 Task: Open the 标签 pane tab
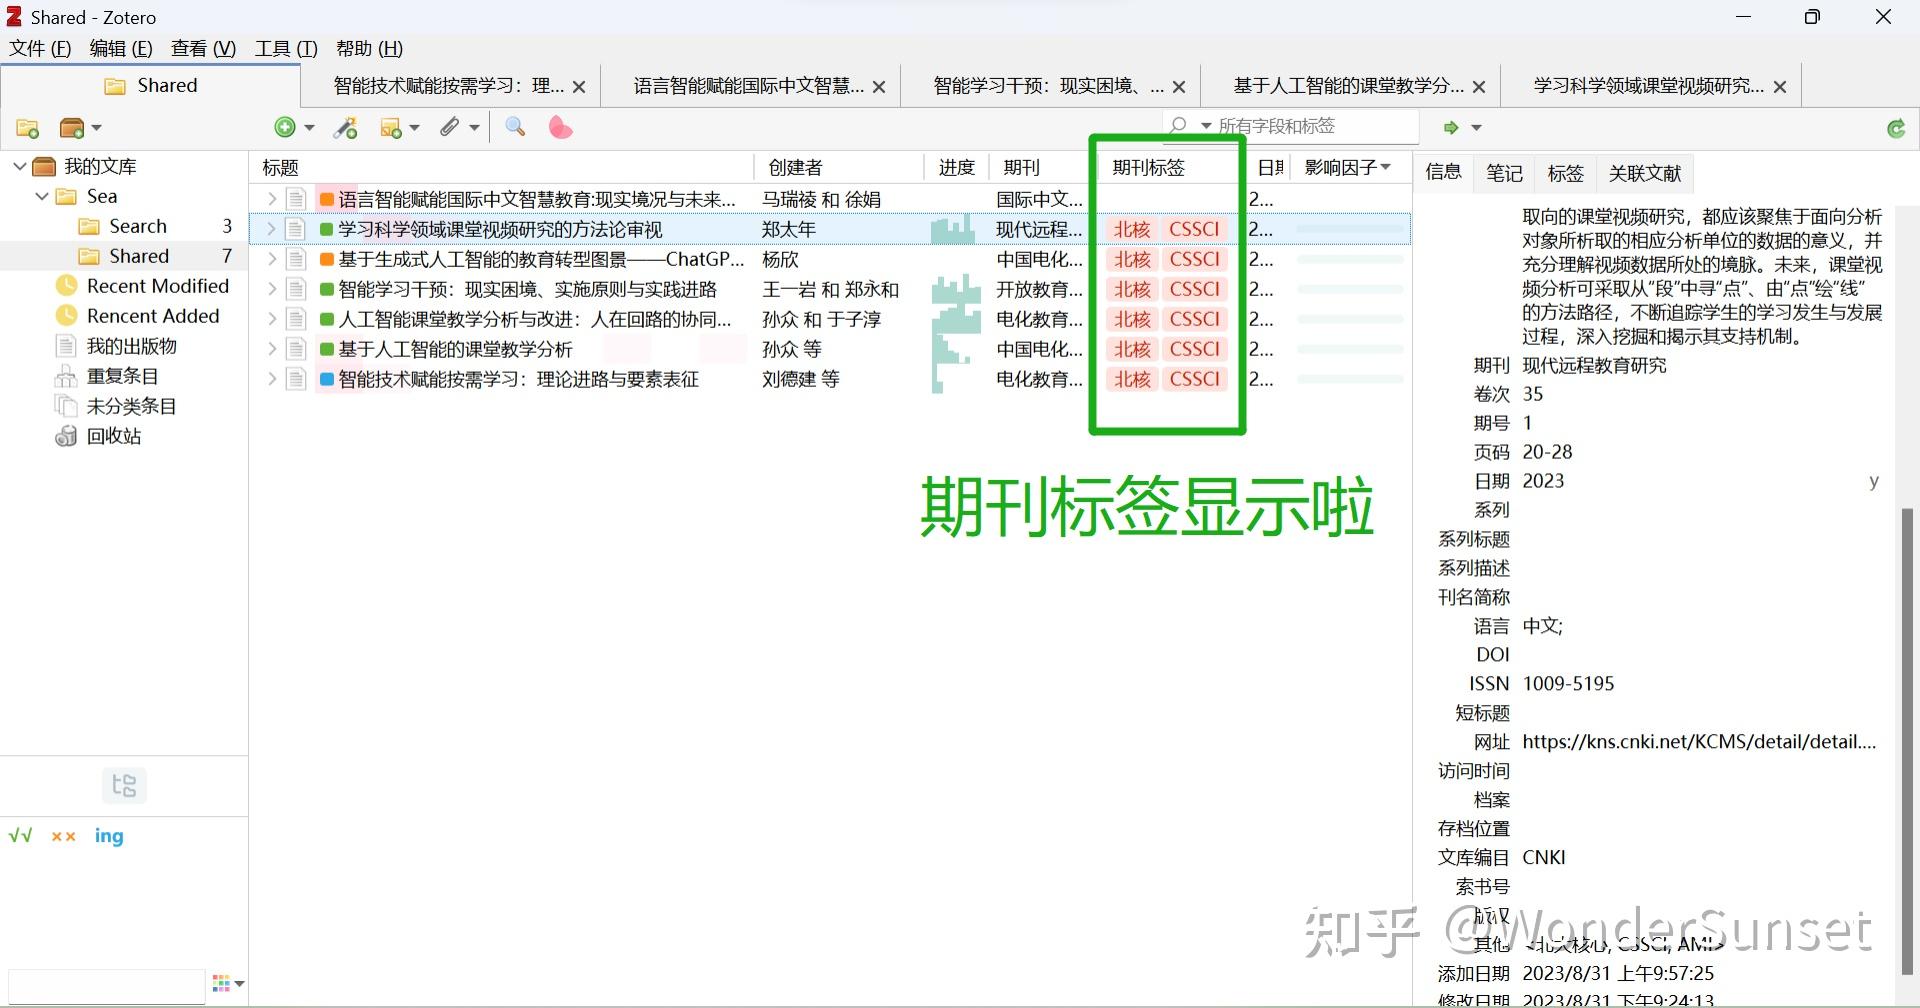coord(1565,172)
